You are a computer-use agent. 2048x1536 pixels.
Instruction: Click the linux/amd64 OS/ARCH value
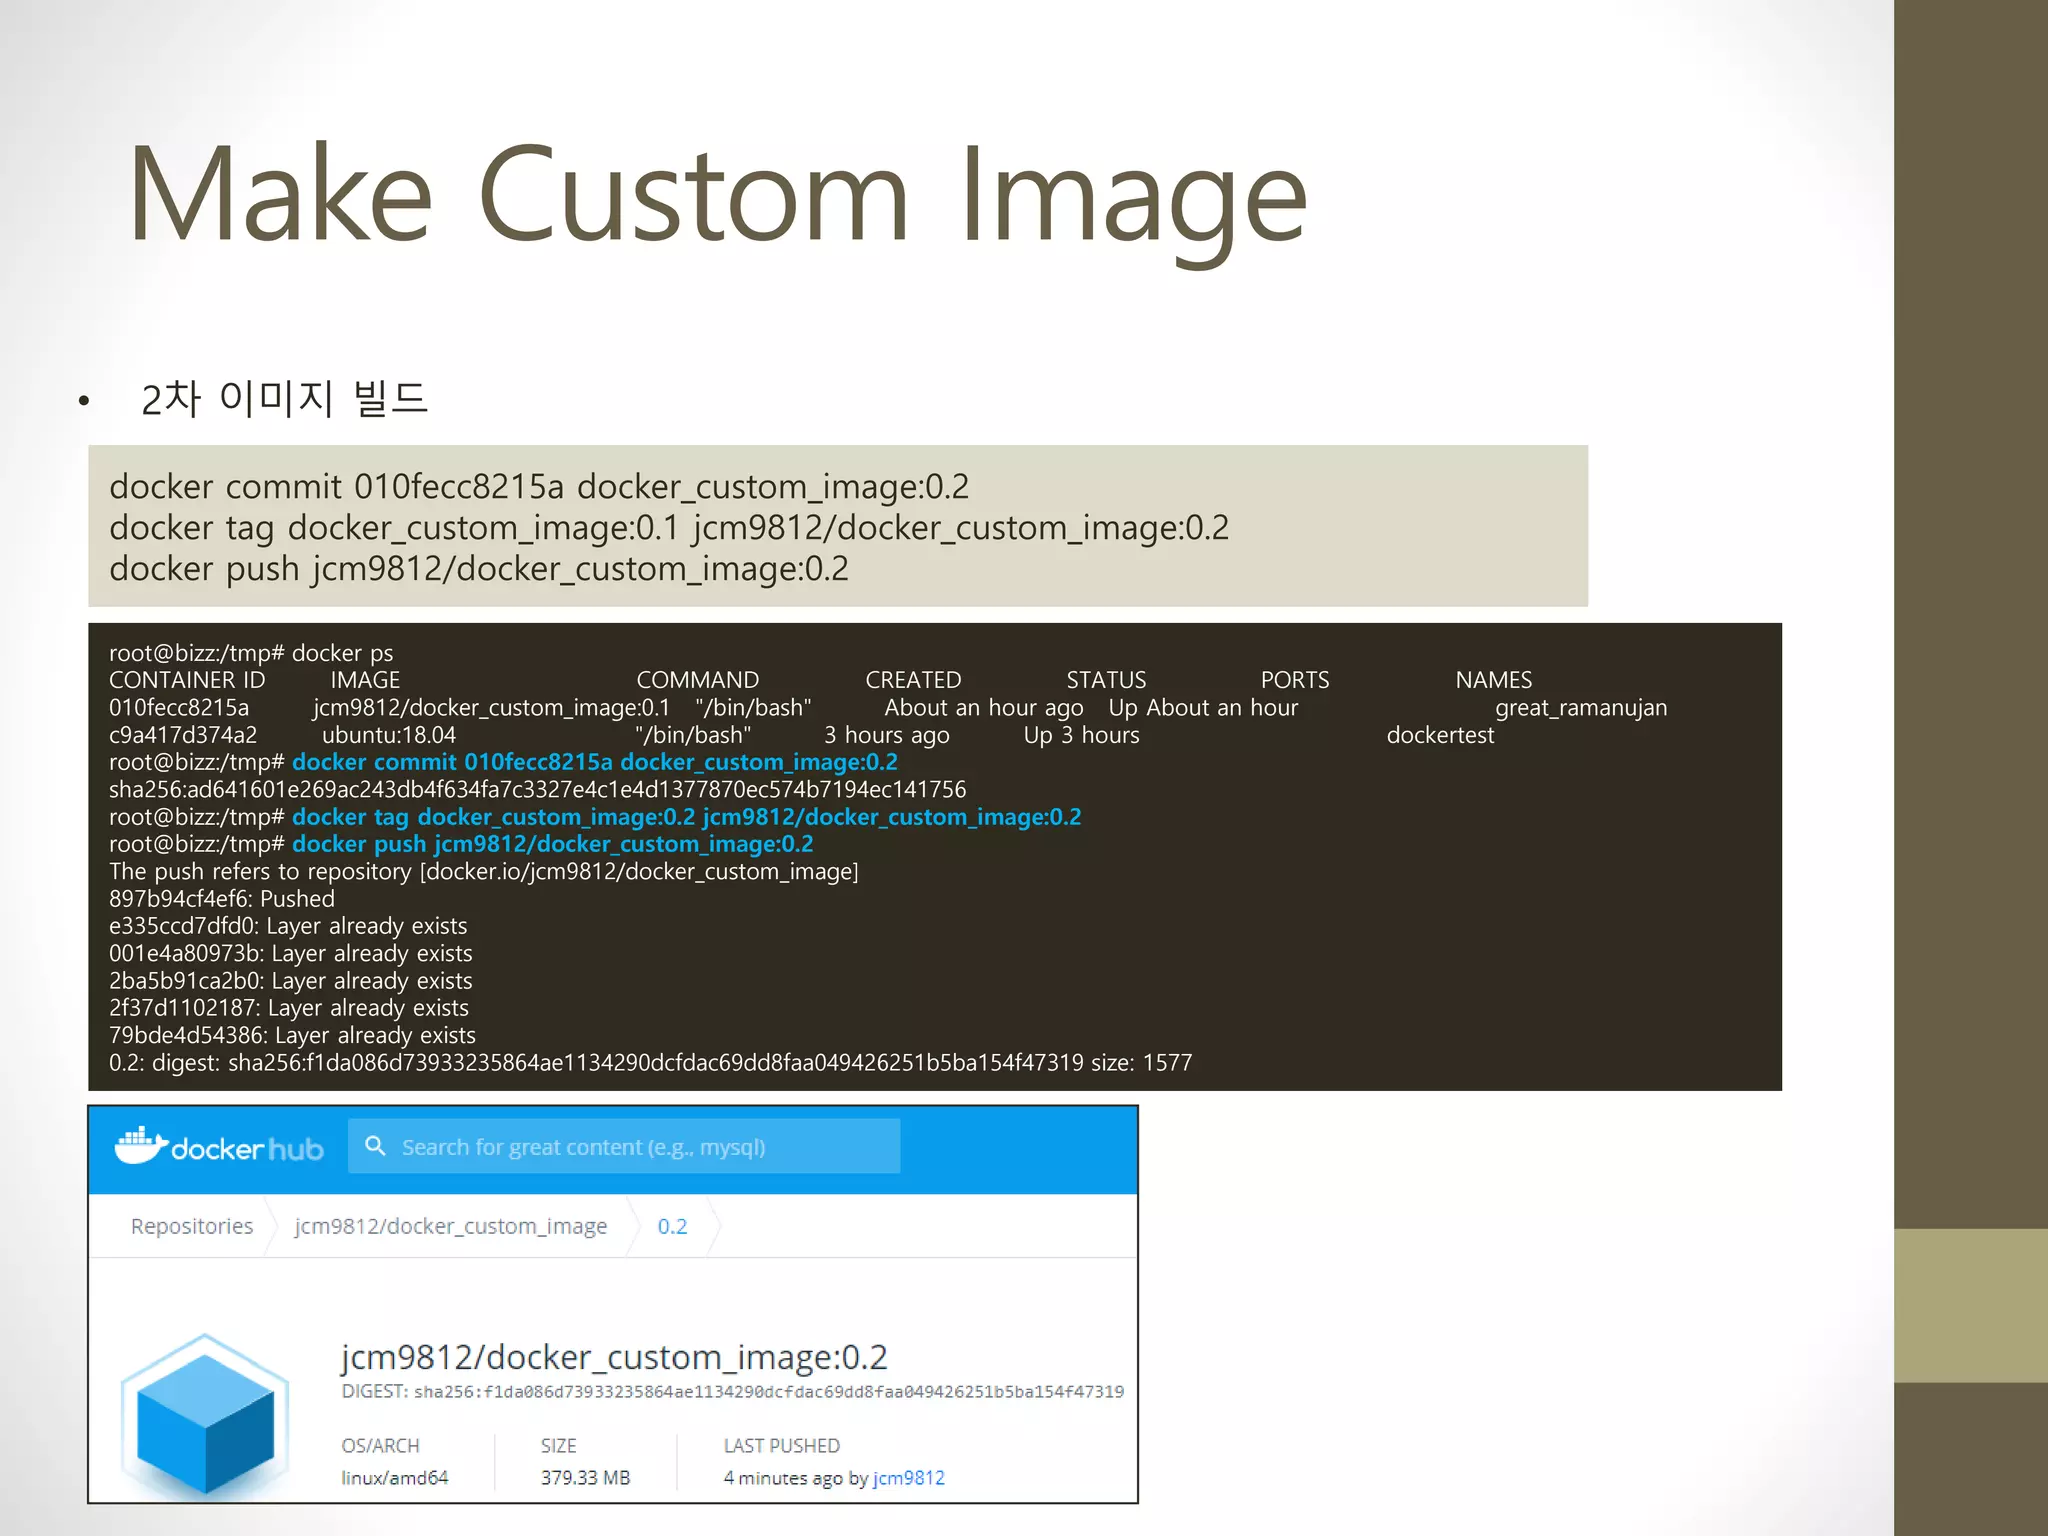(x=394, y=1478)
